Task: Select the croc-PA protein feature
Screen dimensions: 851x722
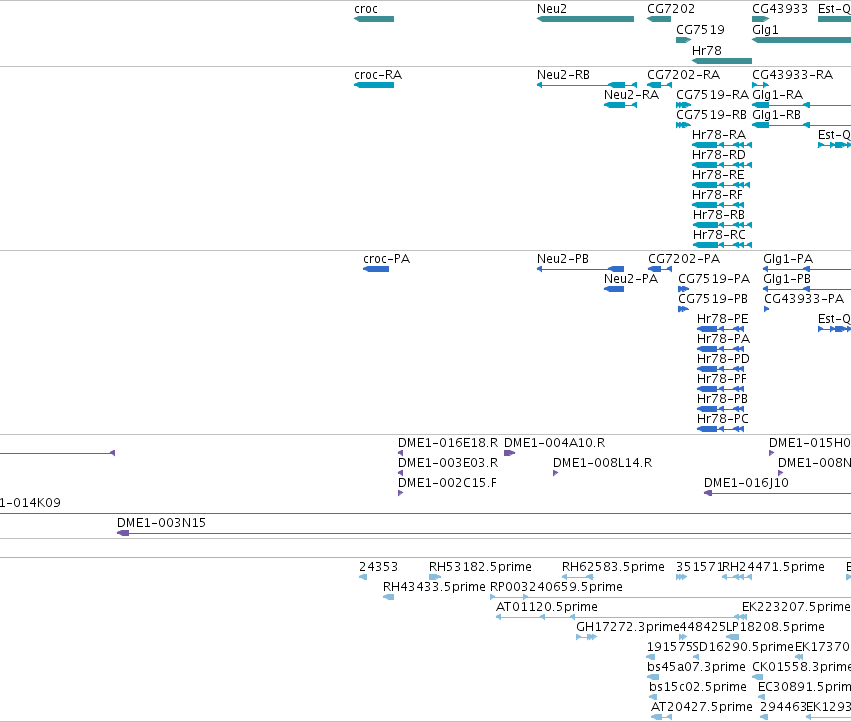Action: [x=376, y=269]
